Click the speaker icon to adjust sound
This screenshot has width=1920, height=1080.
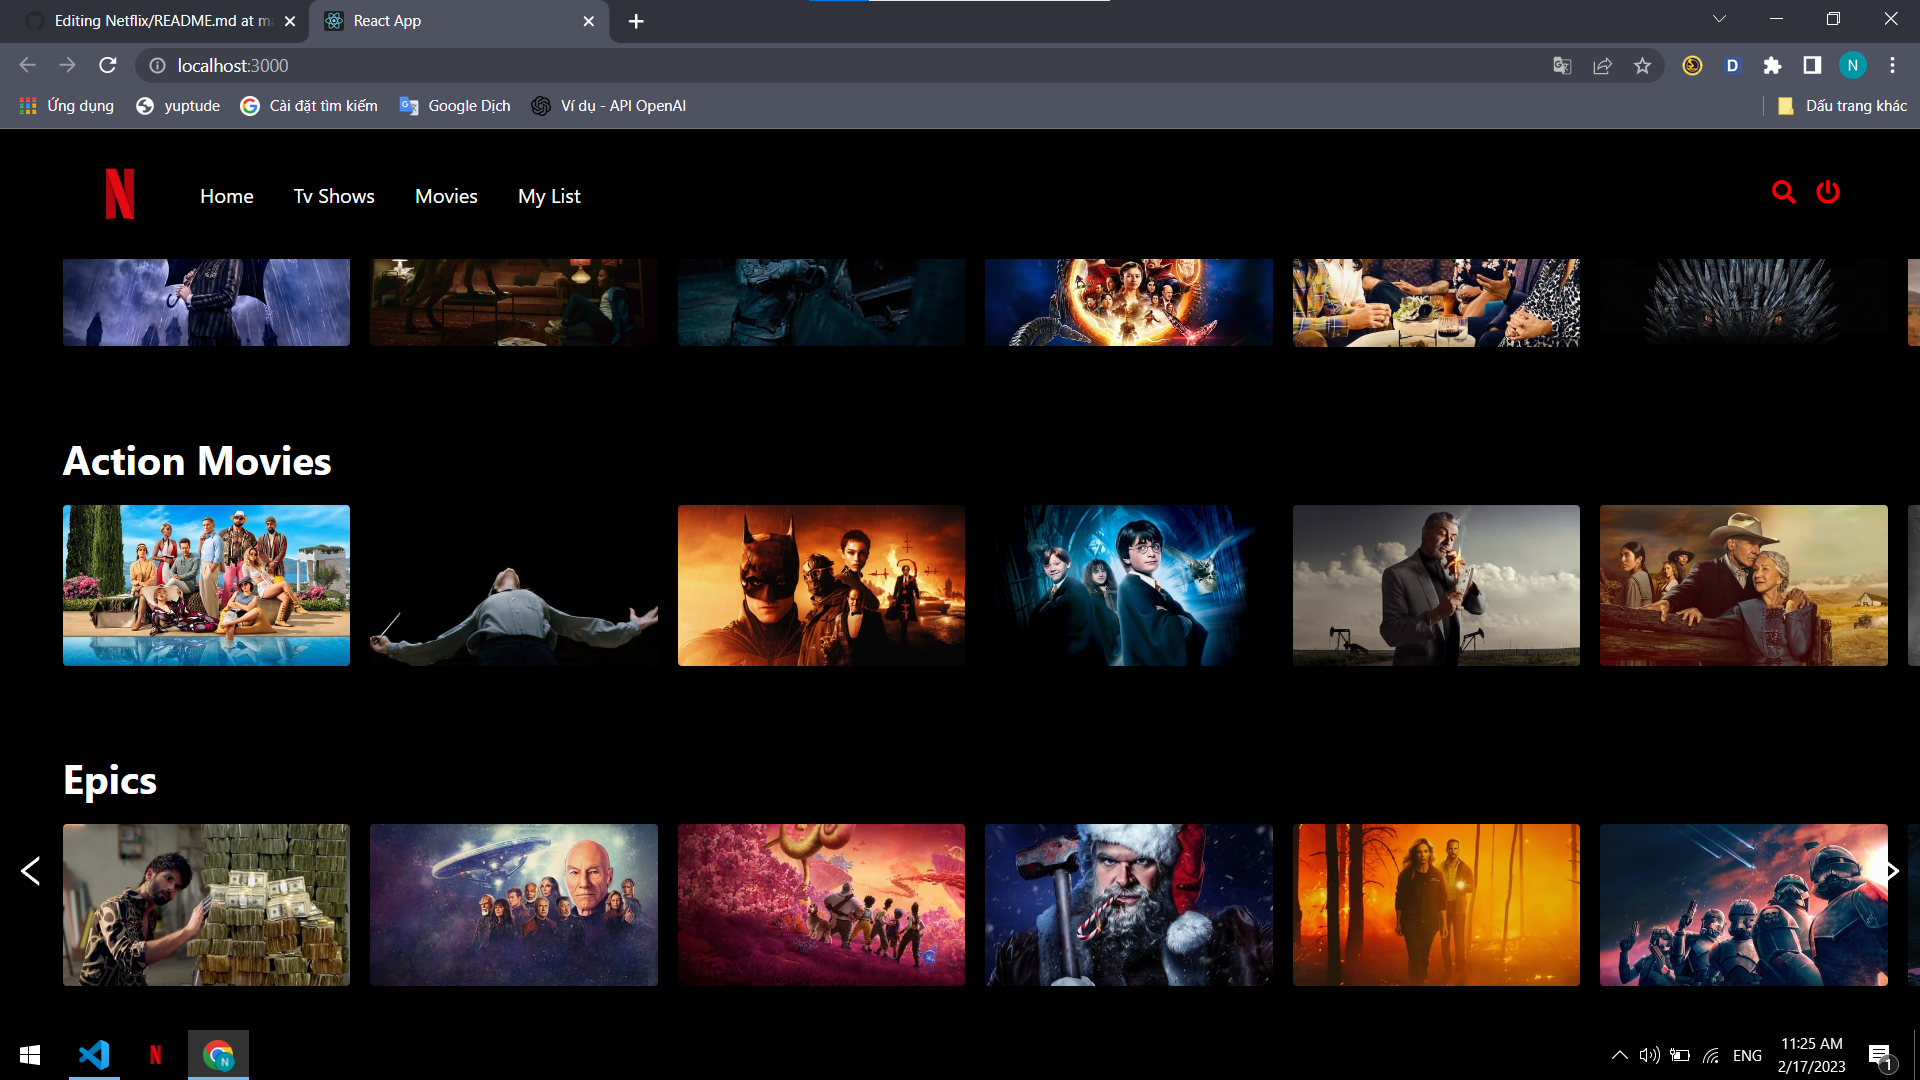(1650, 1054)
